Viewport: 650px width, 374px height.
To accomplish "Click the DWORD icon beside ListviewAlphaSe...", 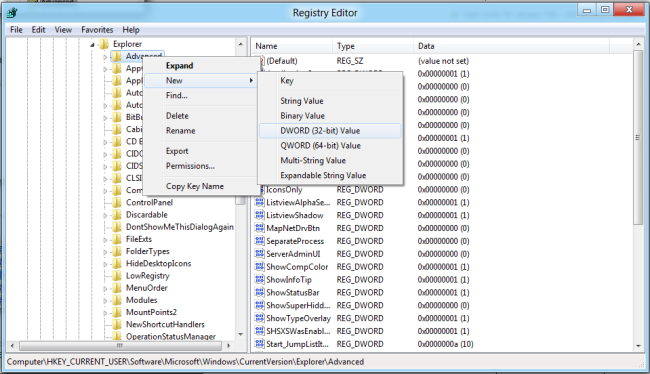I will click(x=260, y=202).
